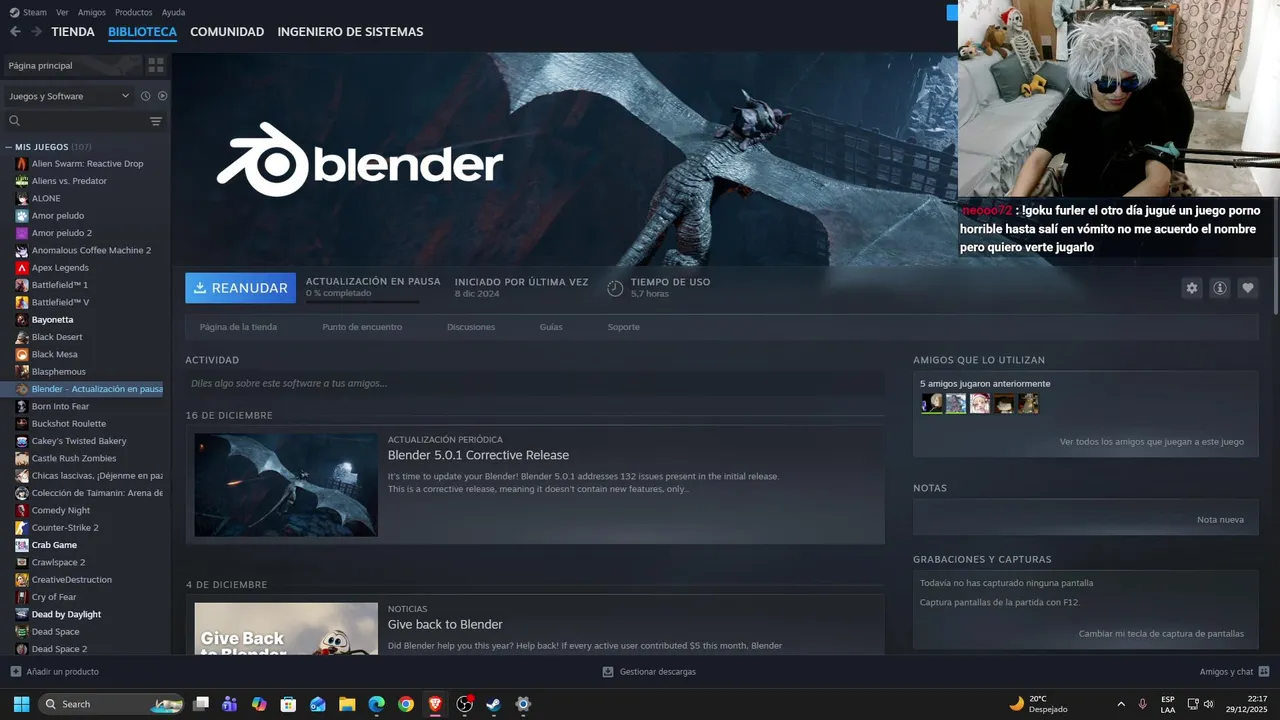Open Amigos y chat
1280x720 pixels.
[1234, 672]
